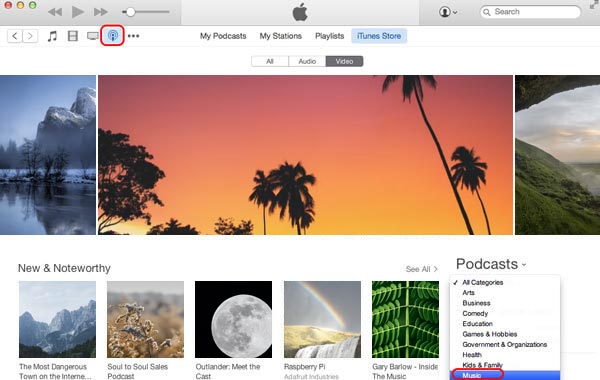Open The Most Dangerous Town podcast artwork
Image resolution: width=600 pixels, height=380 pixels.
click(57, 320)
